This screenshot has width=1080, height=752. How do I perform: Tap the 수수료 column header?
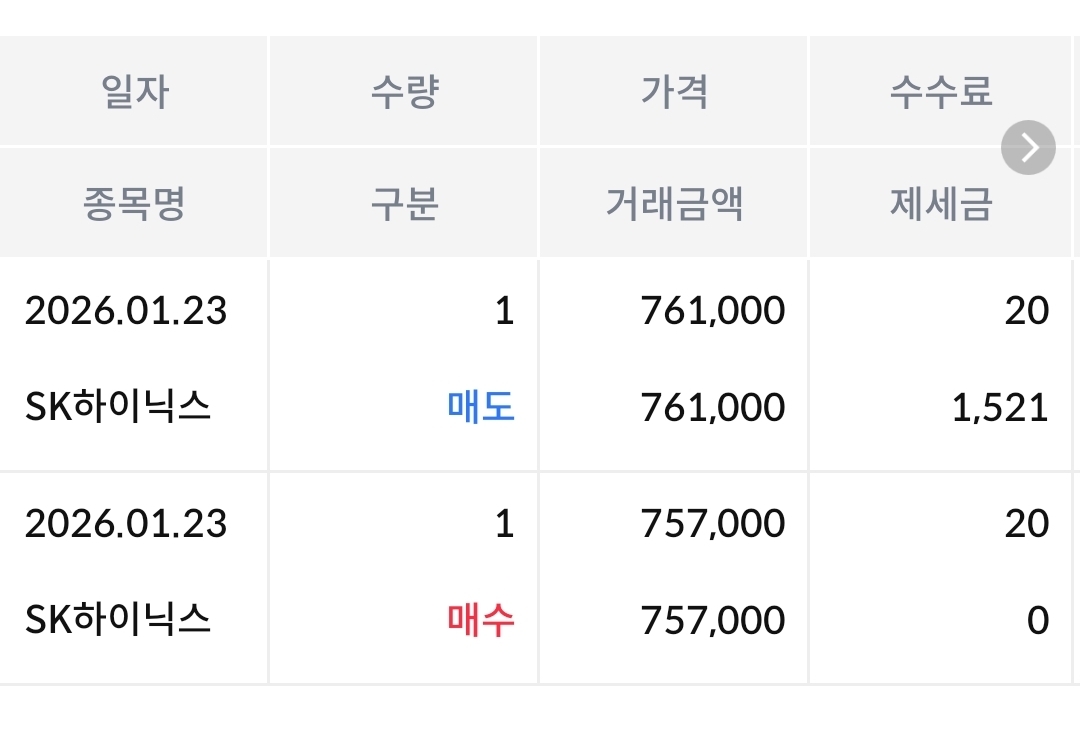point(940,92)
